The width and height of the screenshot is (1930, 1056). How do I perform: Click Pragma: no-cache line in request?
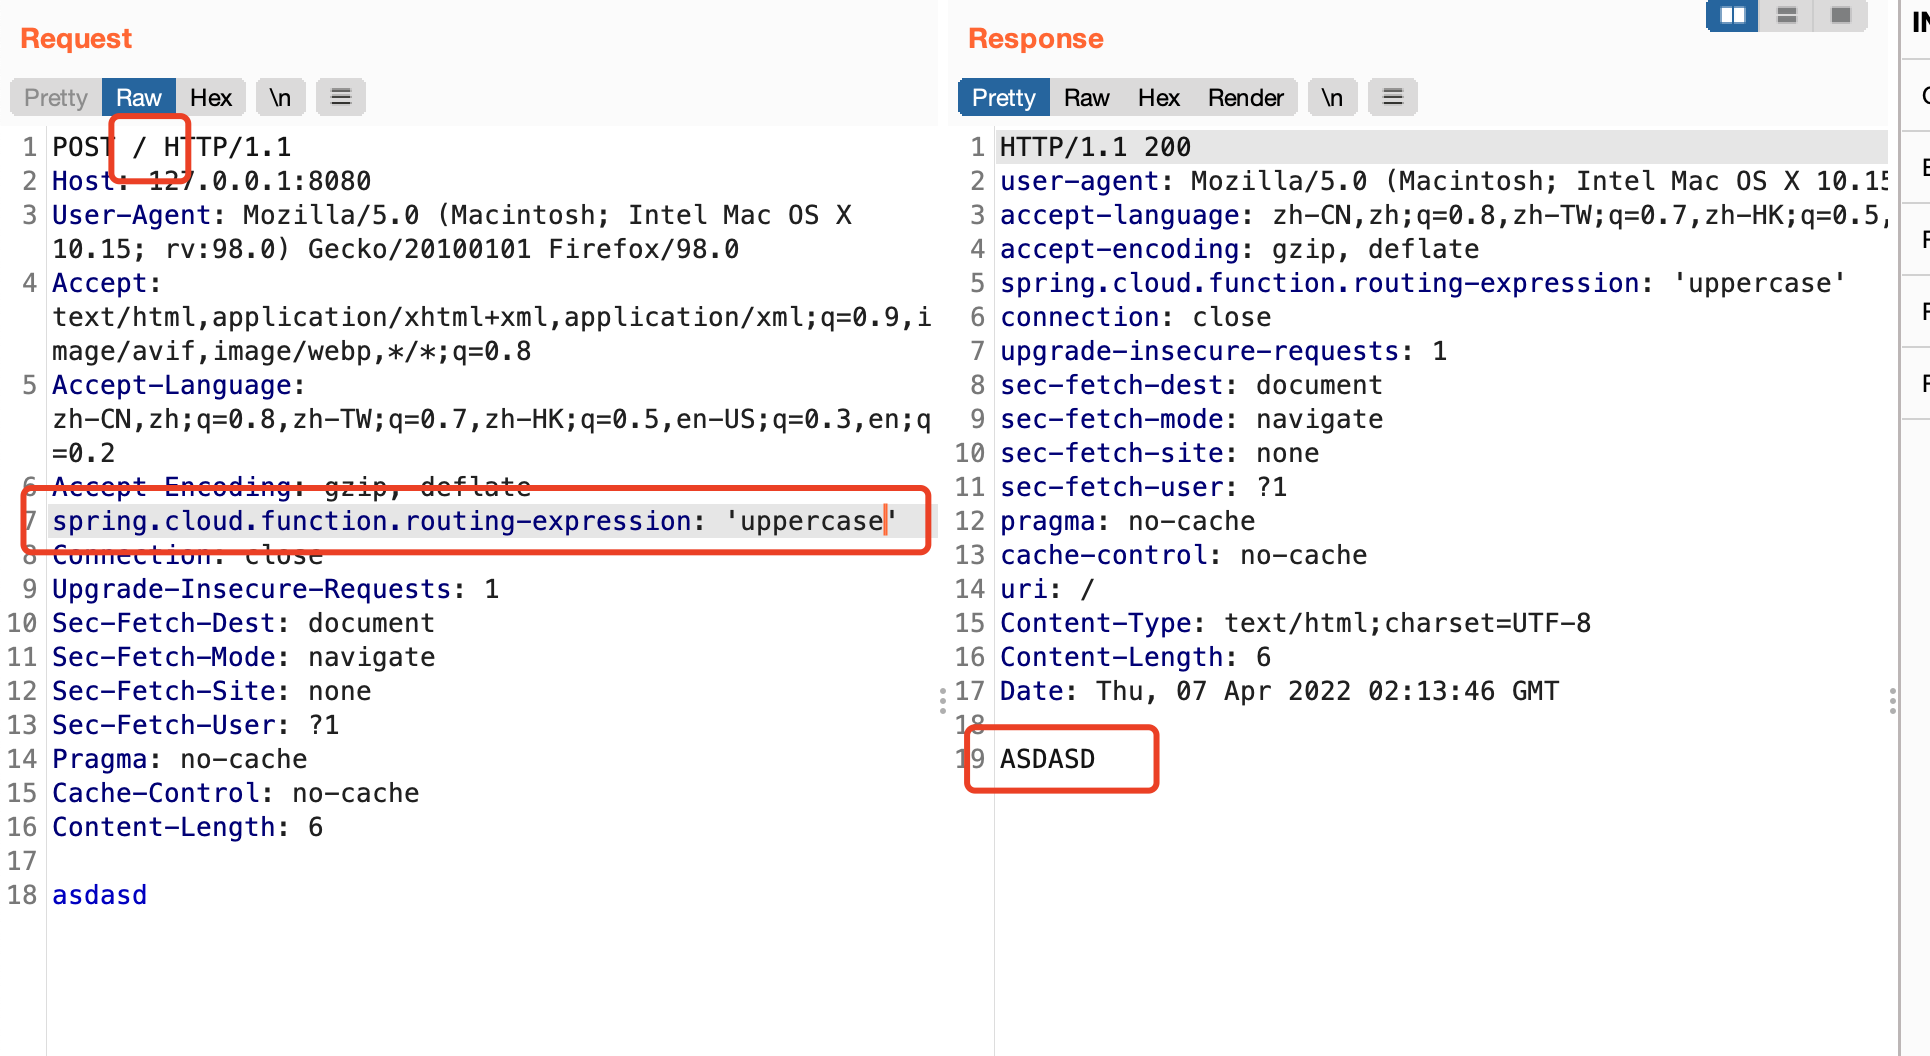coord(180,759)
